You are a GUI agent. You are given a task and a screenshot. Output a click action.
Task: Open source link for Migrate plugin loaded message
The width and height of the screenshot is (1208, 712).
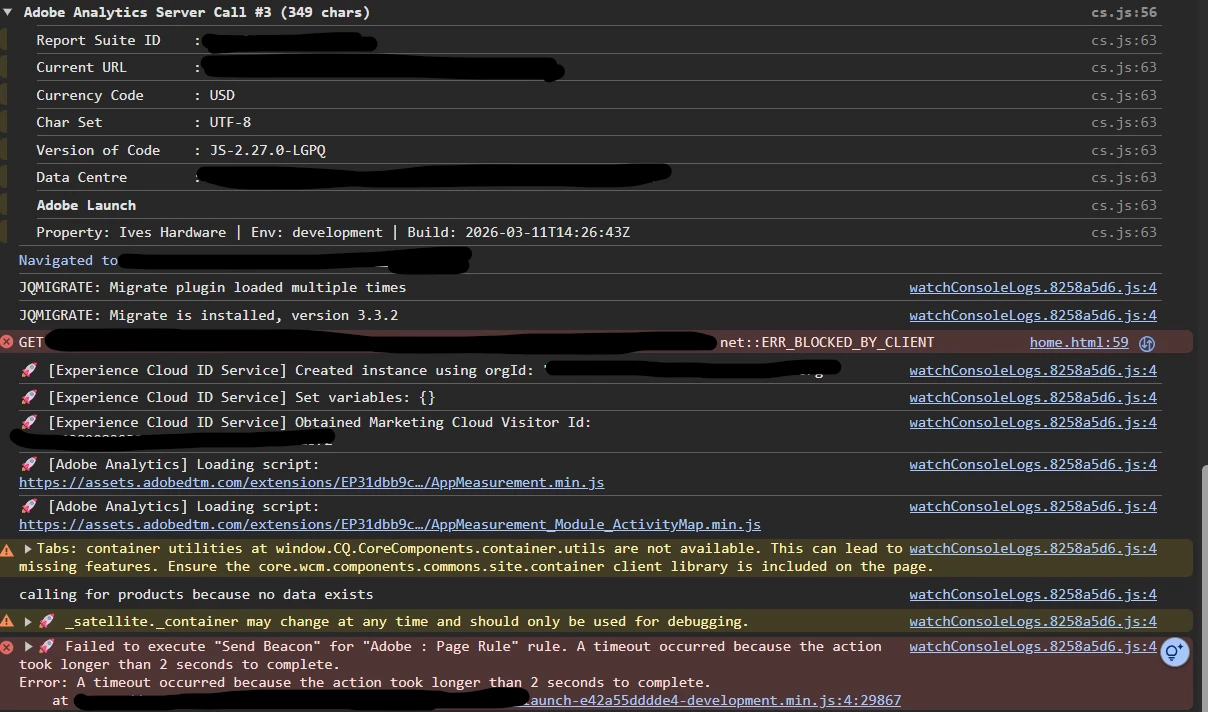(x=1033, y=287)
